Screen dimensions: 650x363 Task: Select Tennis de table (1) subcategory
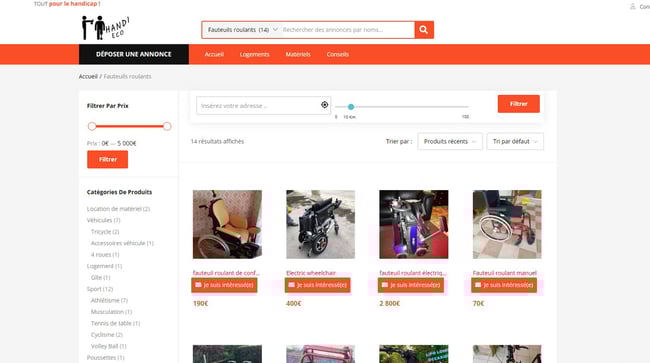tap(116, 323)
